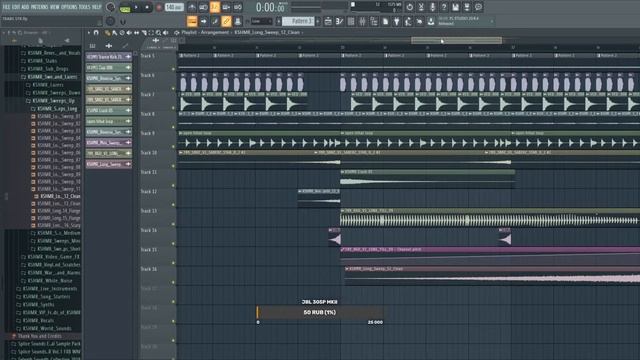Expand the KSHMR_Sub_Drops folder
The image size is (640, 360).
(45, 69)
